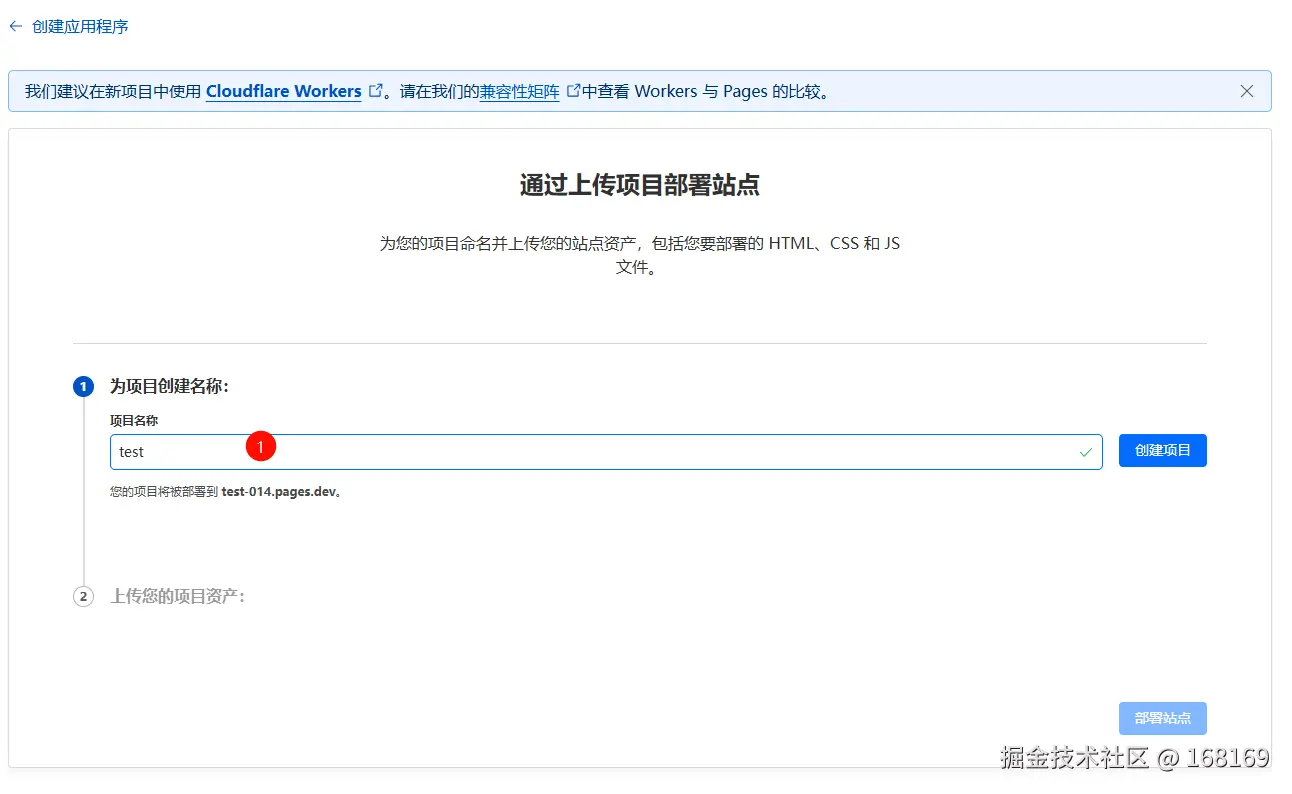Screen dimensions: 1292x794
Task: Dismiss the Workers recommendation banner
Action: point(1247,91)
